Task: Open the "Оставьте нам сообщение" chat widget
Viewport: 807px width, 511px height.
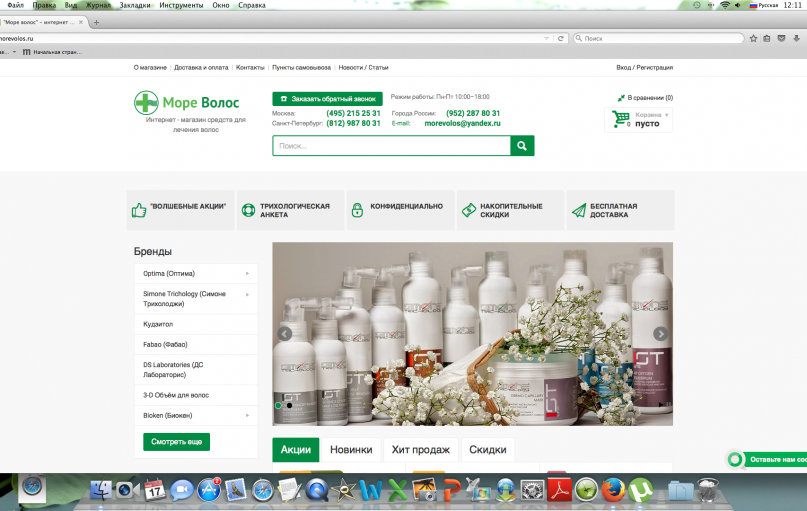Action: 767,460
